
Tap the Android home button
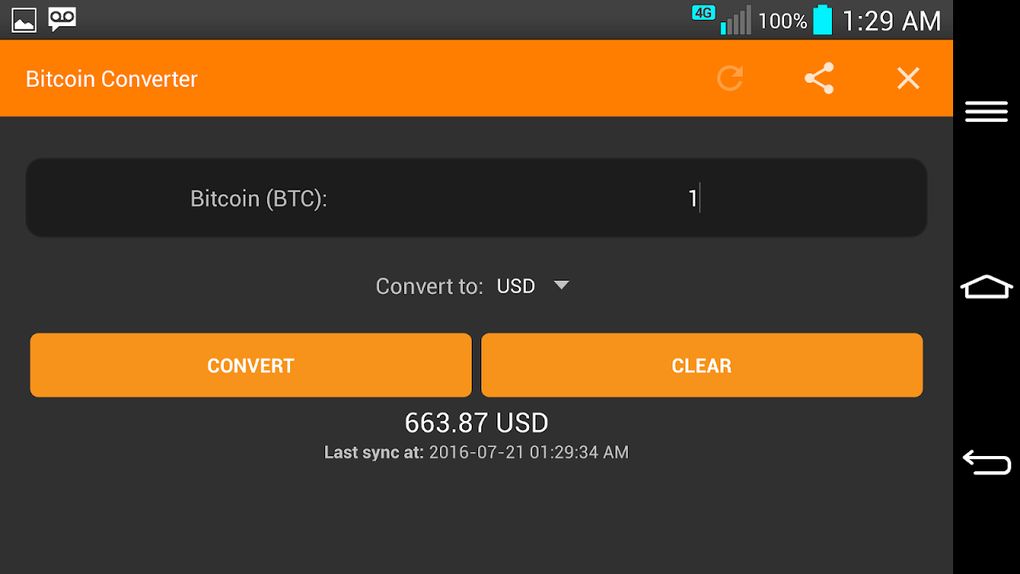(x=986, y=287)
